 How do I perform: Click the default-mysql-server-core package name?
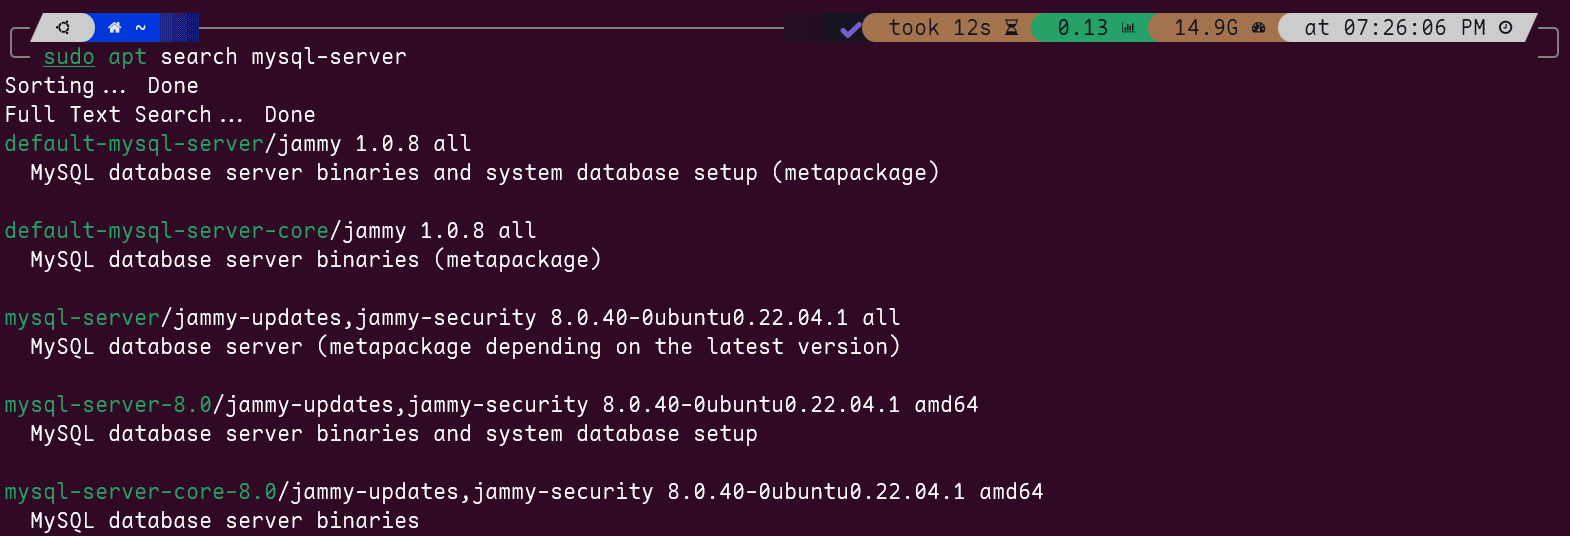(x=166, y=231)
